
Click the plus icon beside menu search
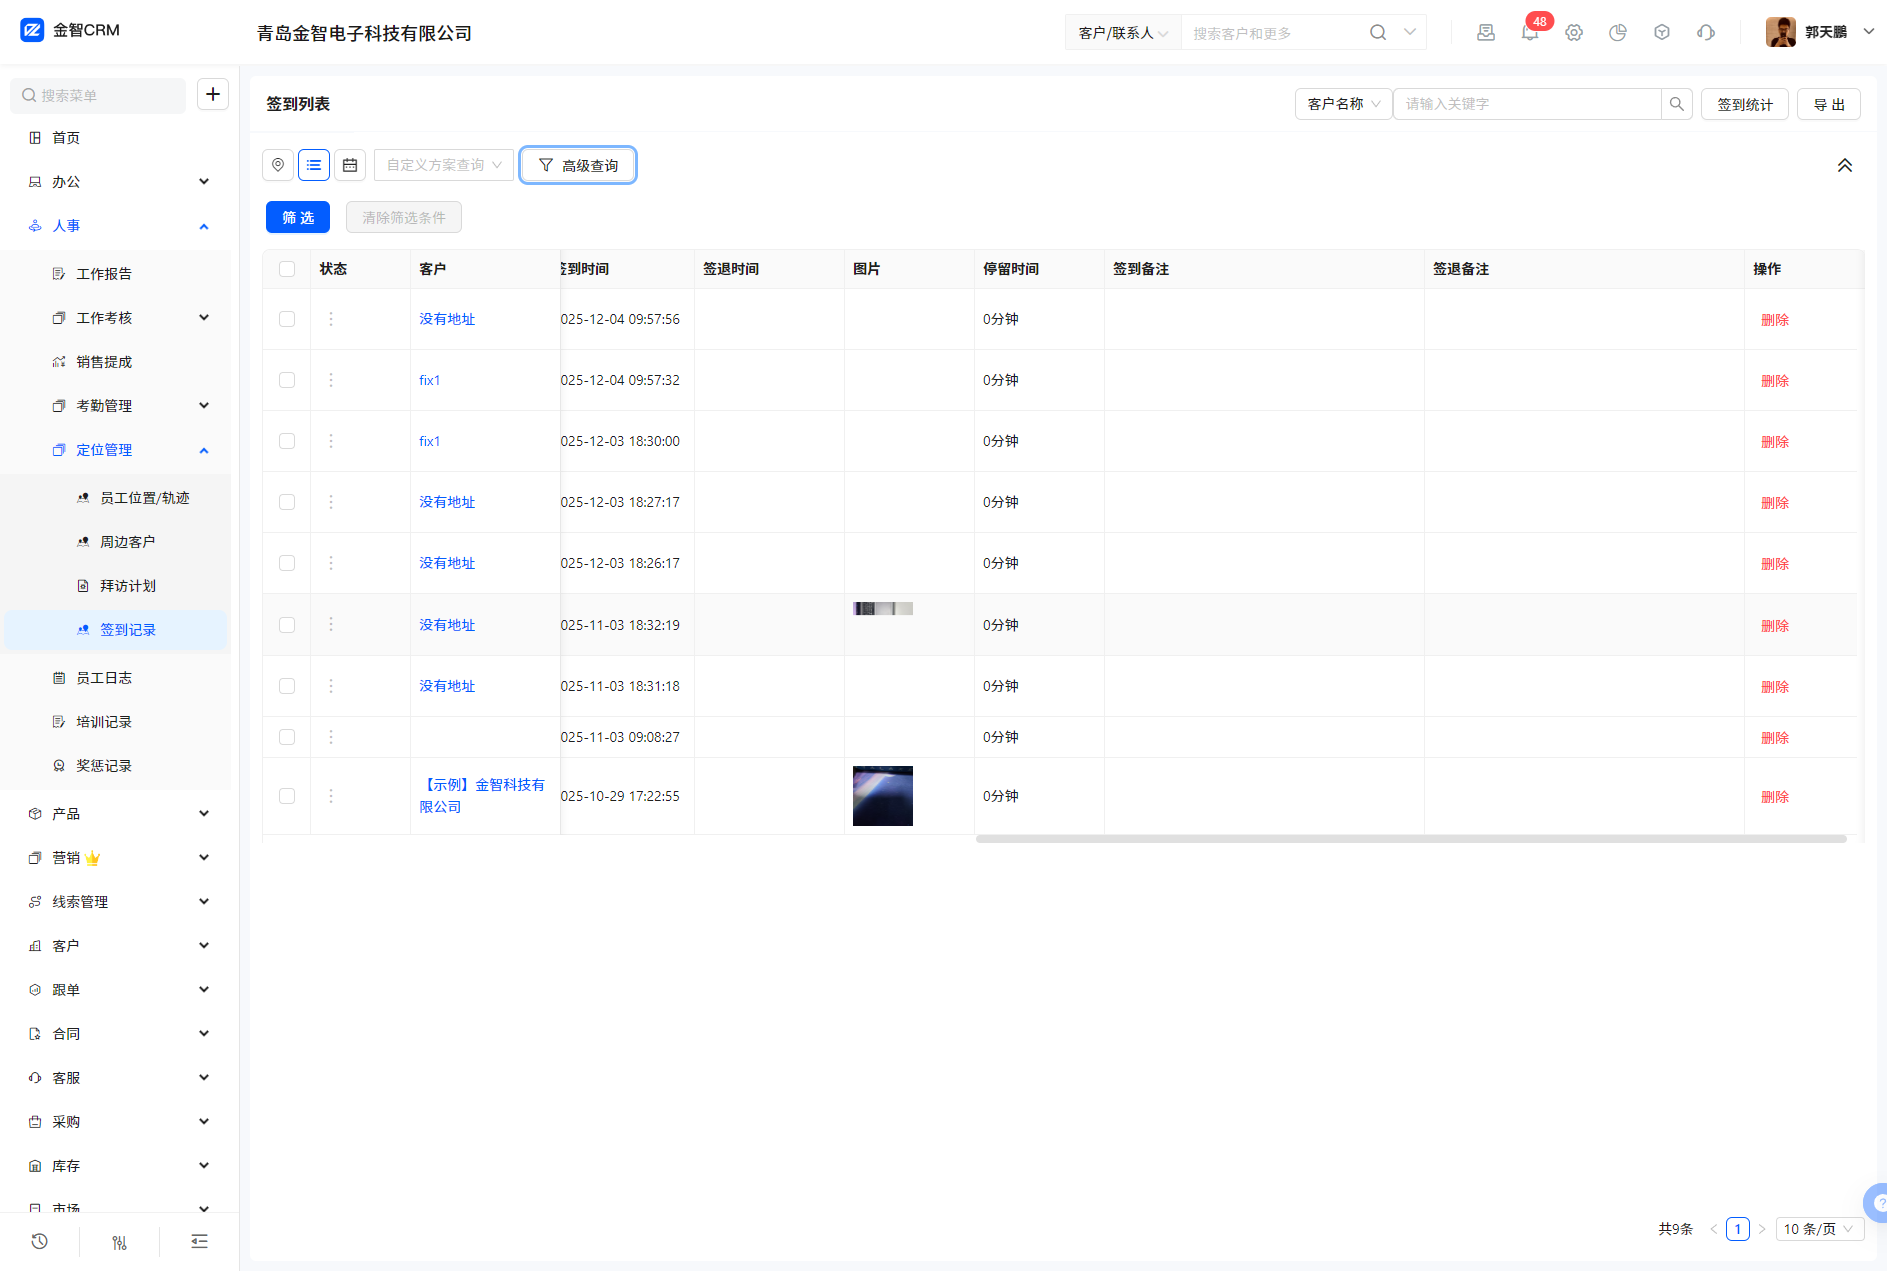(x=213, y=94)
